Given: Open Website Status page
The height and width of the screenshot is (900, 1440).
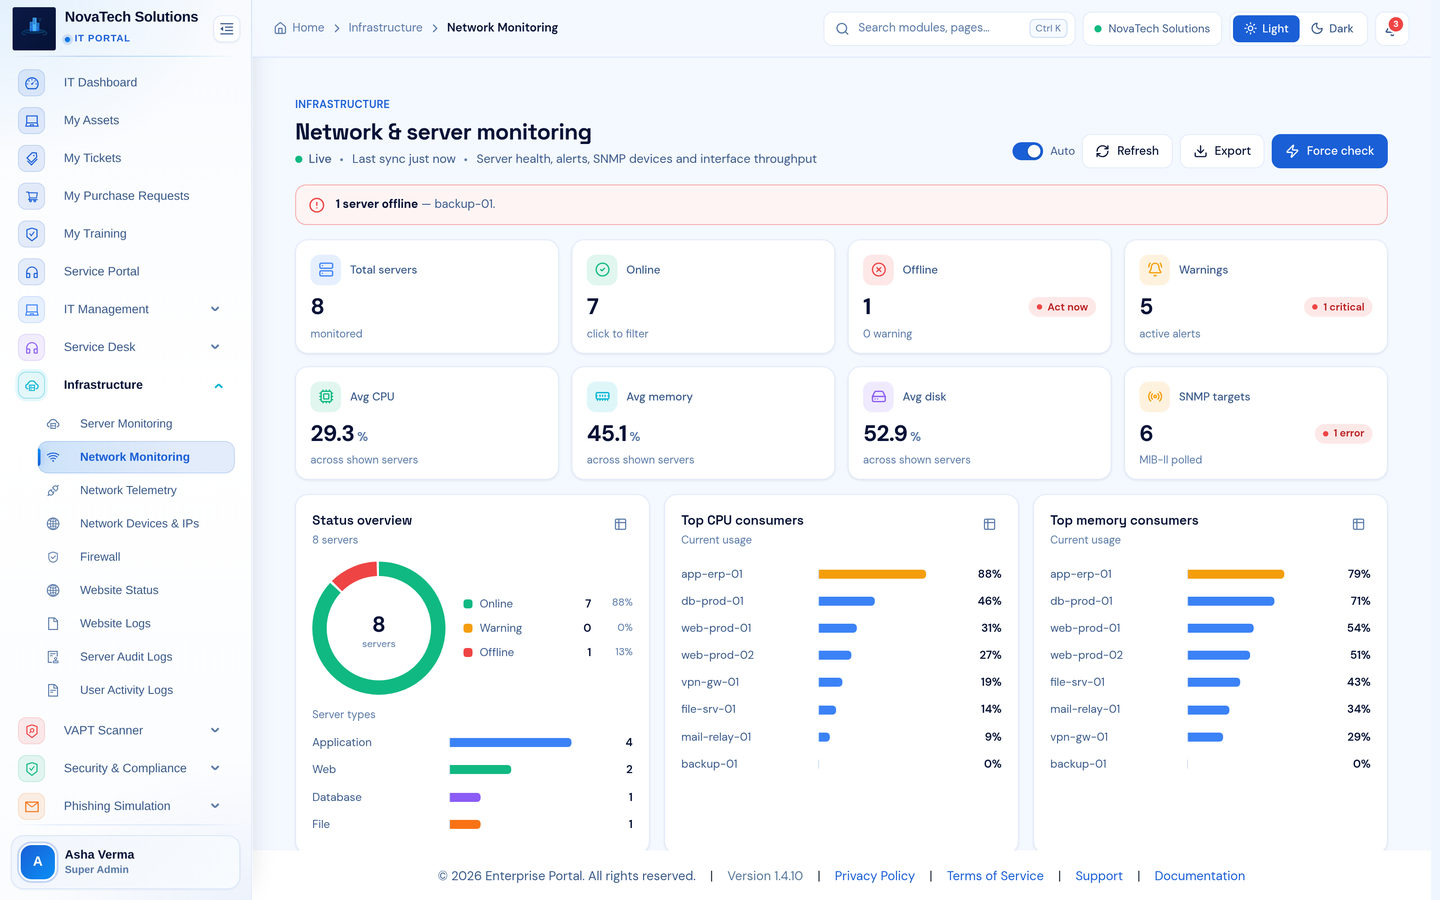Looking at the screenshot, I should 136,591.
